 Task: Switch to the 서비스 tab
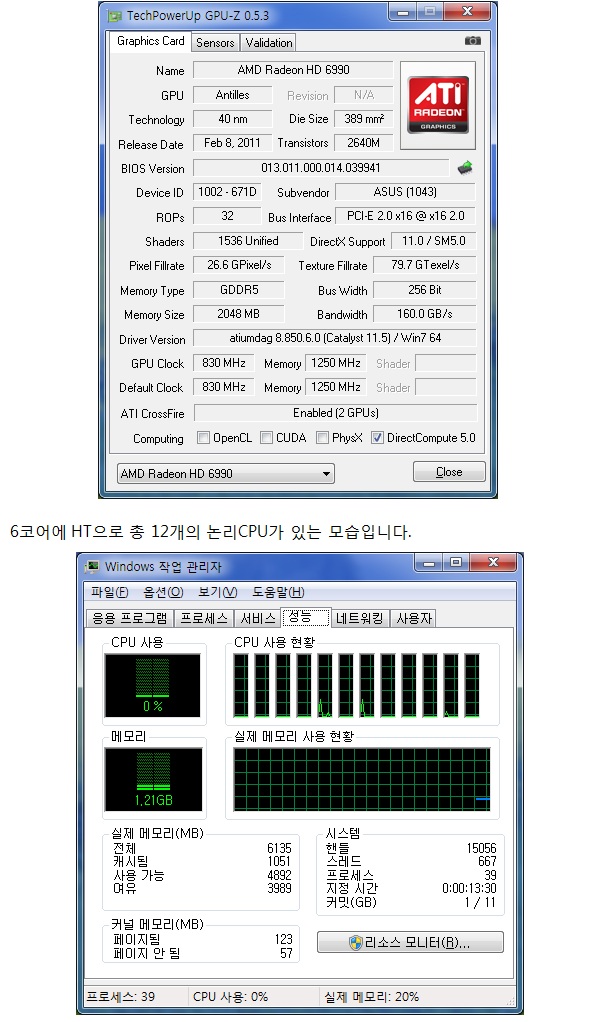tap(258, 618)
